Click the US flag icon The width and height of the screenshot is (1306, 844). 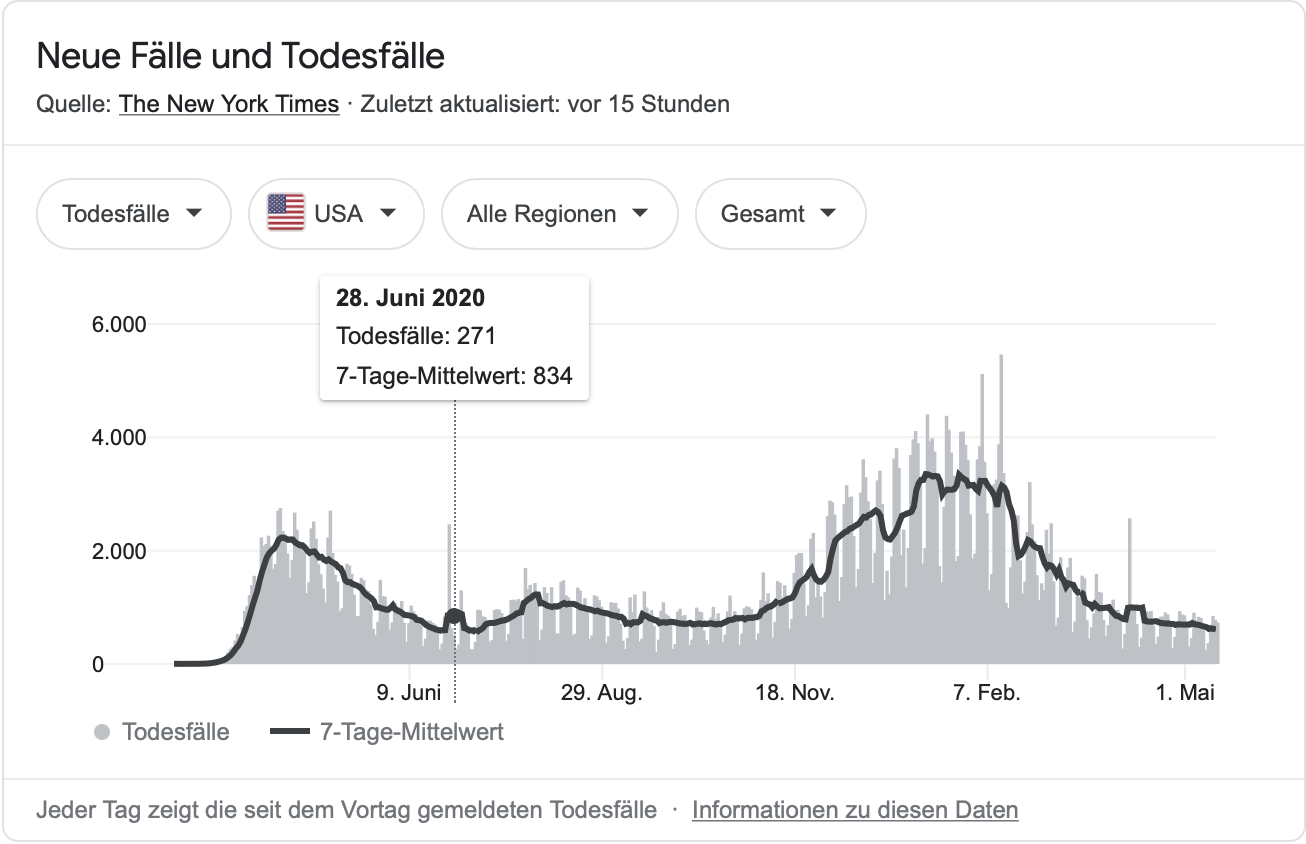[x=286, y=213]
